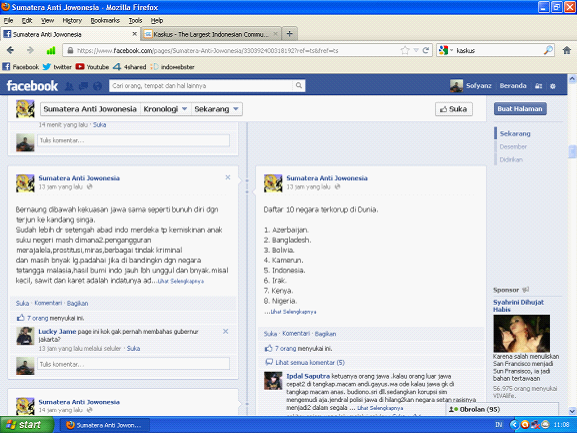
Task: Click the Facebook search field
Action: click(x=201, y=86)
